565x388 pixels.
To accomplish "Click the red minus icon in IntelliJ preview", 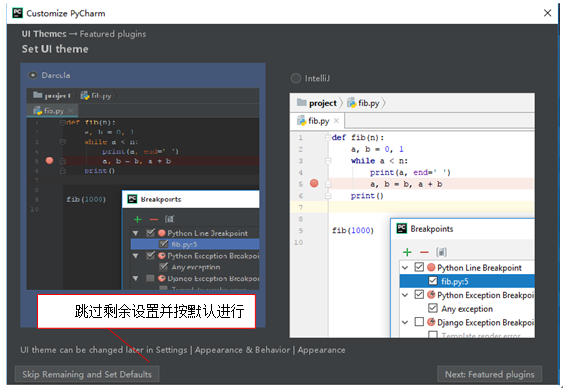I will [x=424, y=252].
